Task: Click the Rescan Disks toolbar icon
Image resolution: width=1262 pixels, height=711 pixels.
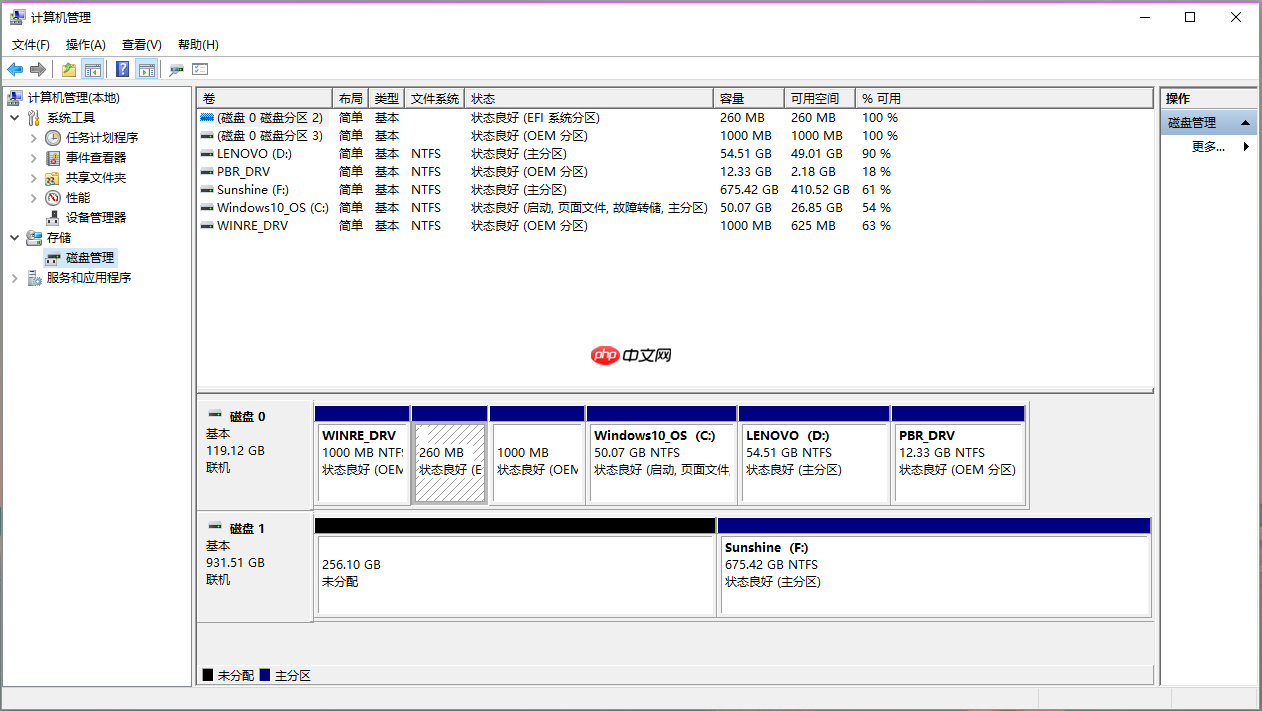Action: (176, 69)
